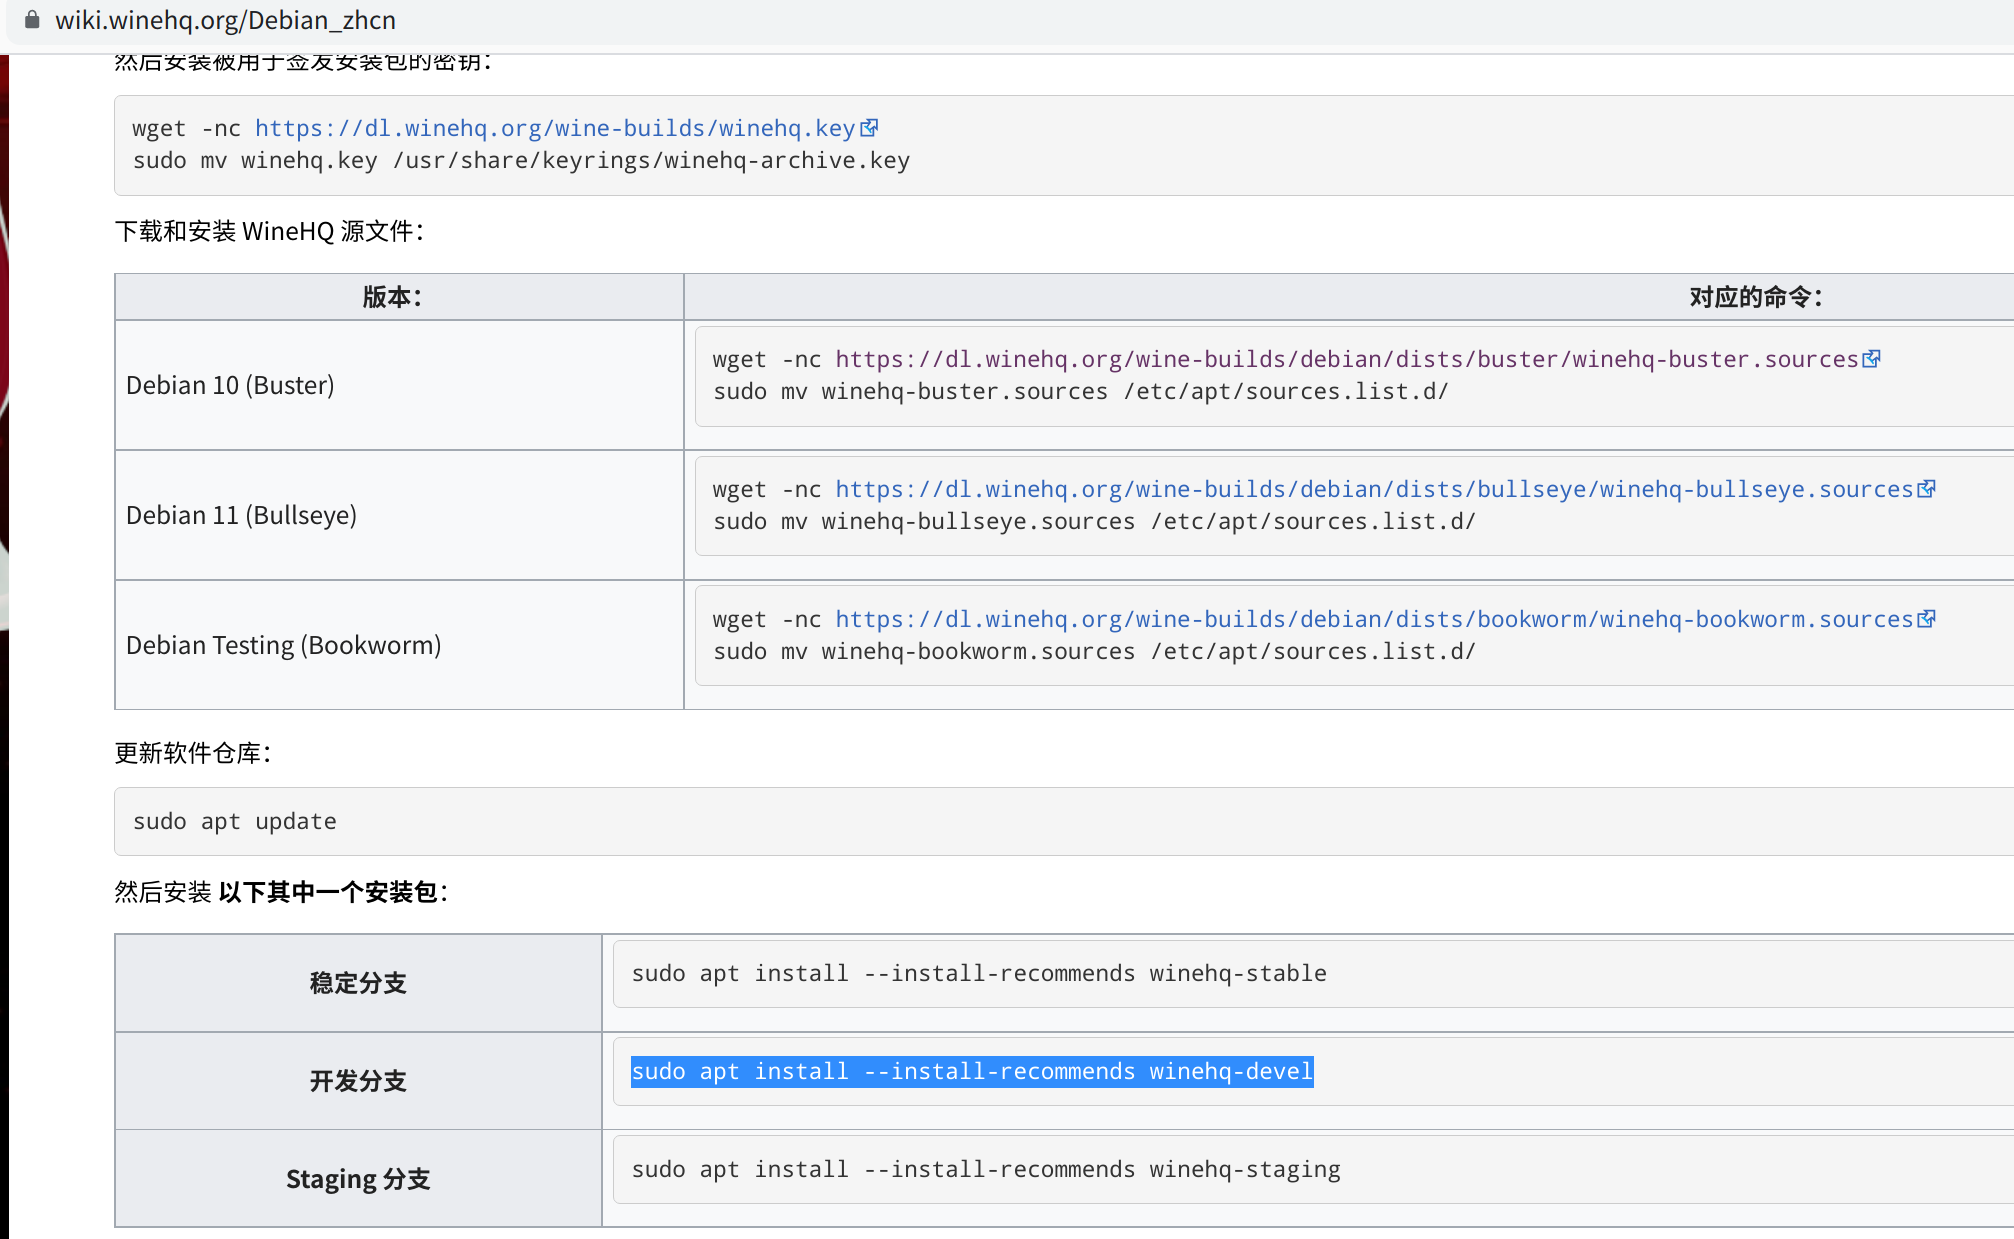Click the Staging 分支 row header
Viewport: 2014px width, 1239px height.
tap(358, 1179)
